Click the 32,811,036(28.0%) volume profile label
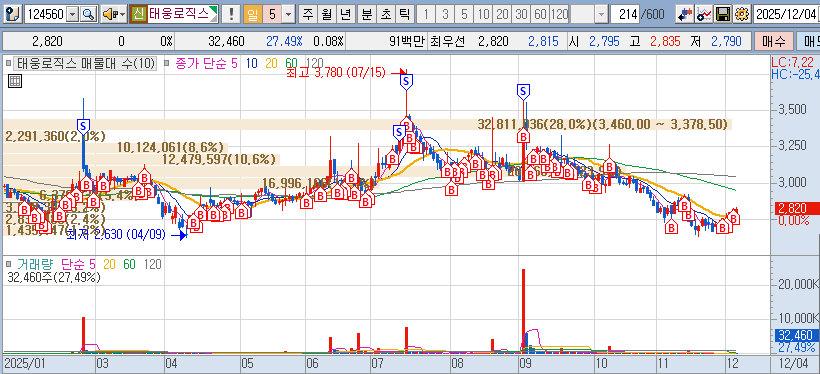The image size is (820, 374). click(602, 124)
